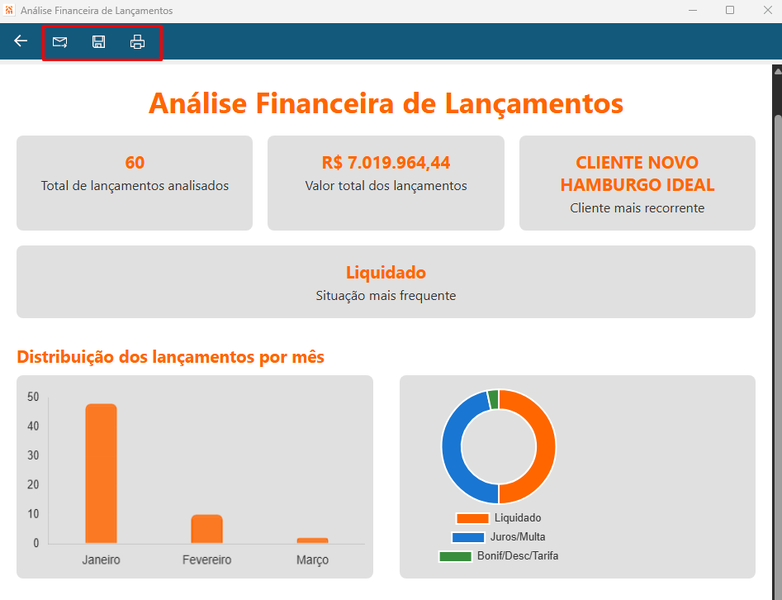
Task: Click the 'R$ 7.019.964,44' value
Action: tap(386, 163)
